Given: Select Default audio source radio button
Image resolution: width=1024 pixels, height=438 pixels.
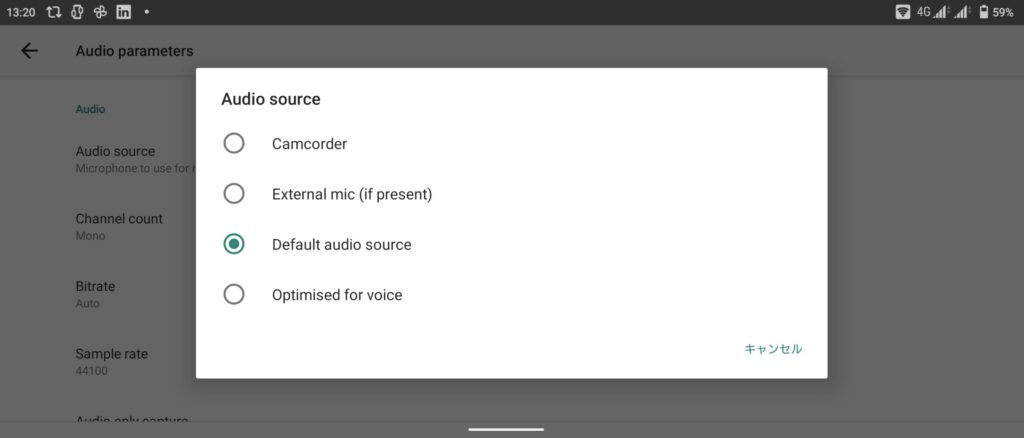Looking at the screenshot, I should (234, 244).
